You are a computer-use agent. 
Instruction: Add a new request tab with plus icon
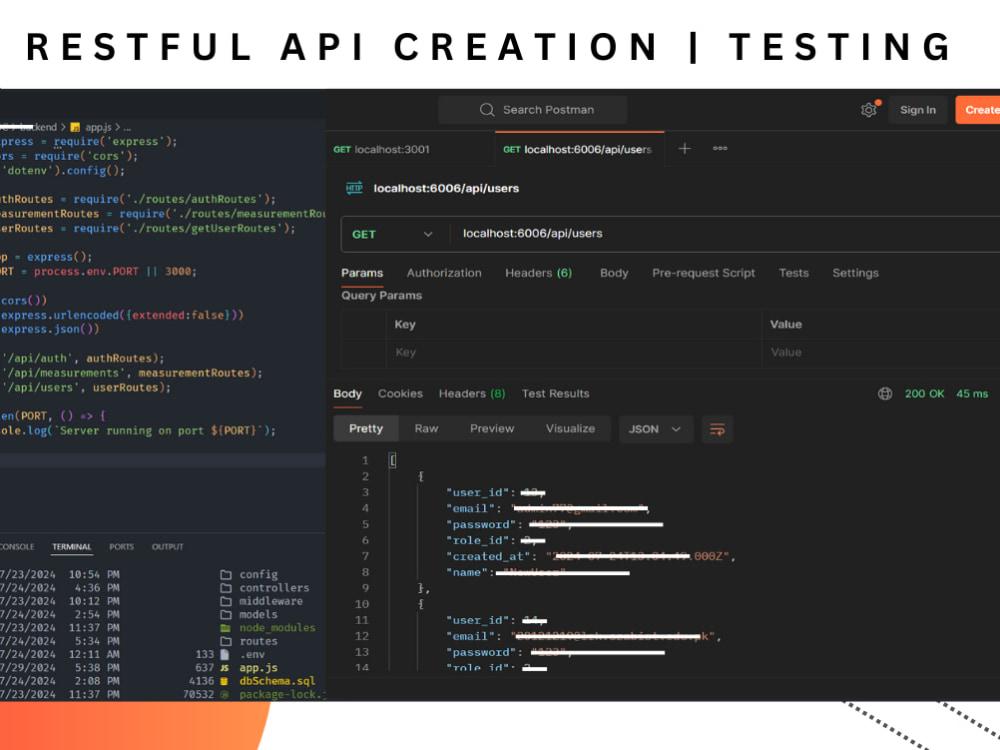(684, 149)
